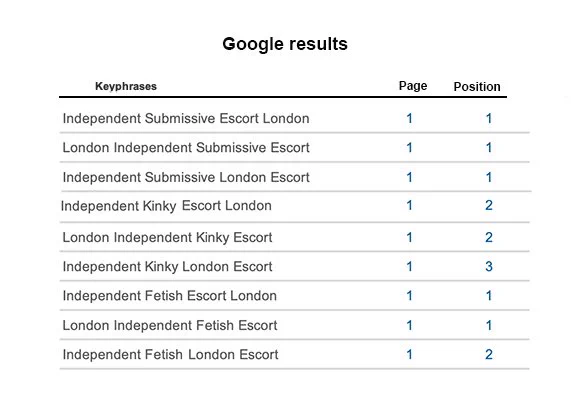Click "Independent Kinky London Escort" keyphrase

coord(168,267)
